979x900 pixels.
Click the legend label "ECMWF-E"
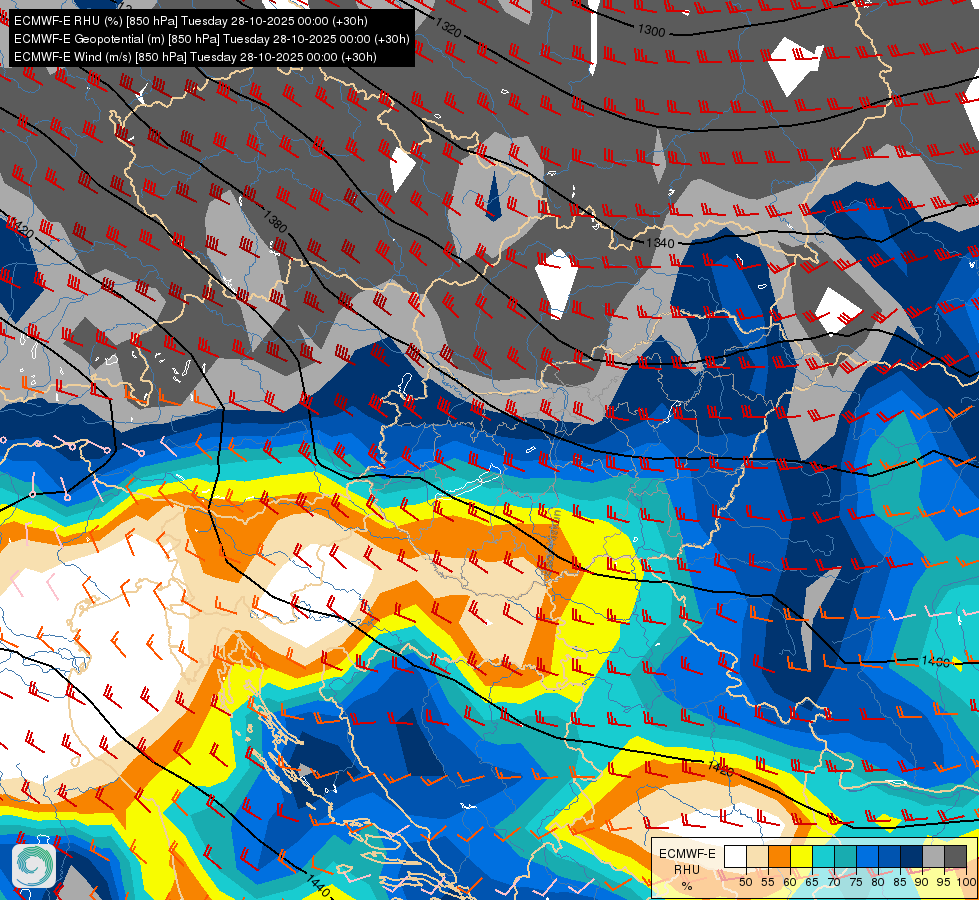(687, 854)
